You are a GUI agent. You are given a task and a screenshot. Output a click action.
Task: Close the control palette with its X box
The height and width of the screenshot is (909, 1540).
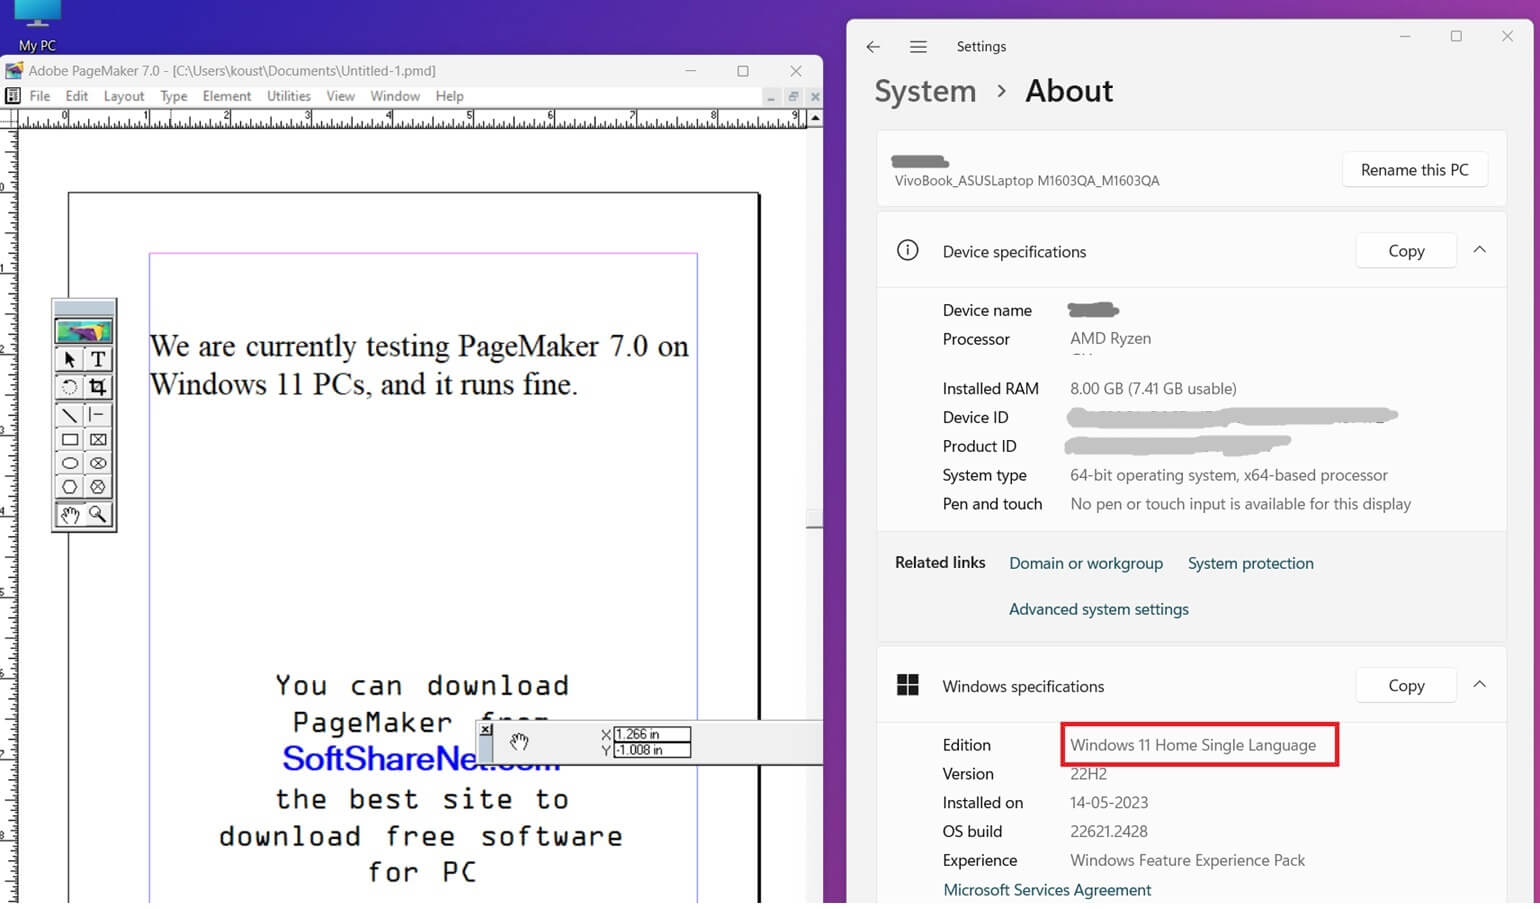coord(486,730)
